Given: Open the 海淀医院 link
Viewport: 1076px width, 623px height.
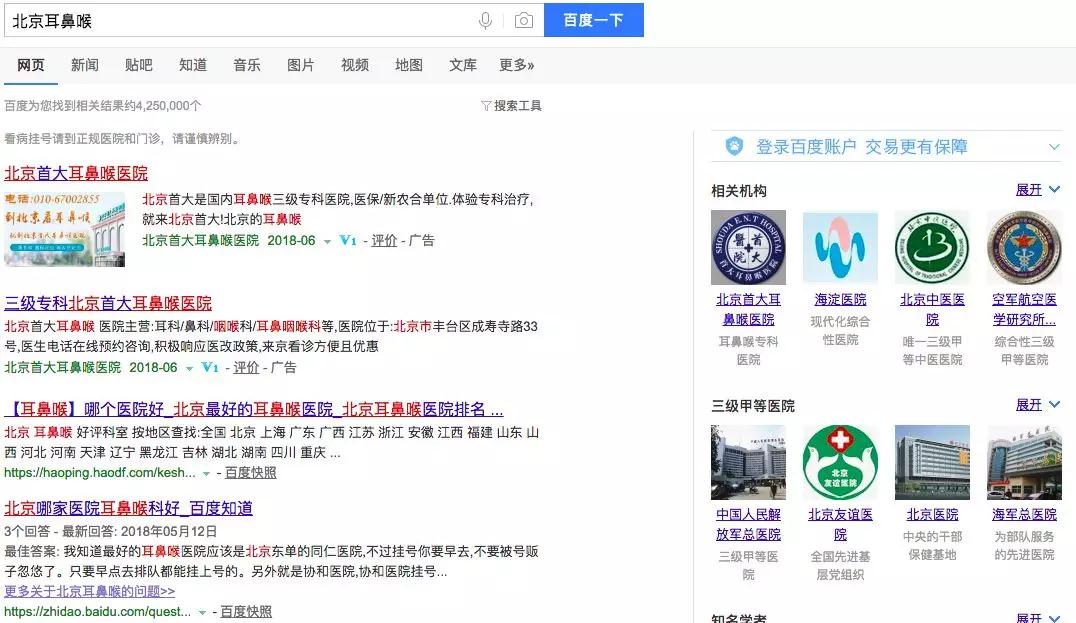Looking at the screenshot, I should click(841, 300).
